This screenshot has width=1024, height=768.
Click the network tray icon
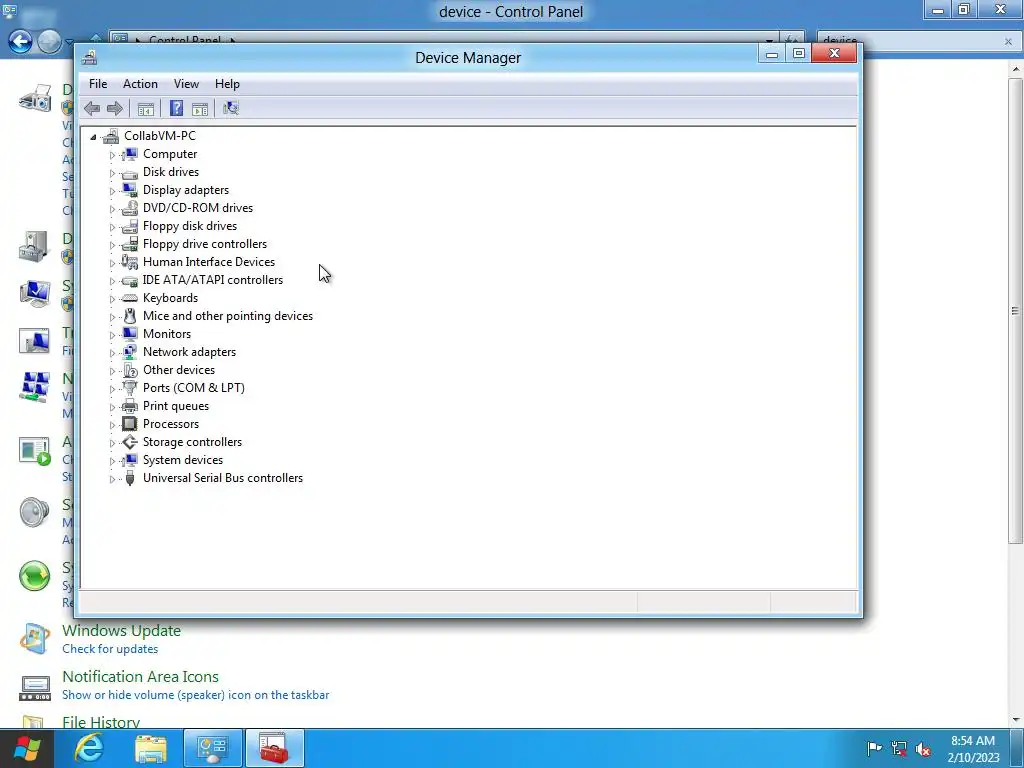899,748
